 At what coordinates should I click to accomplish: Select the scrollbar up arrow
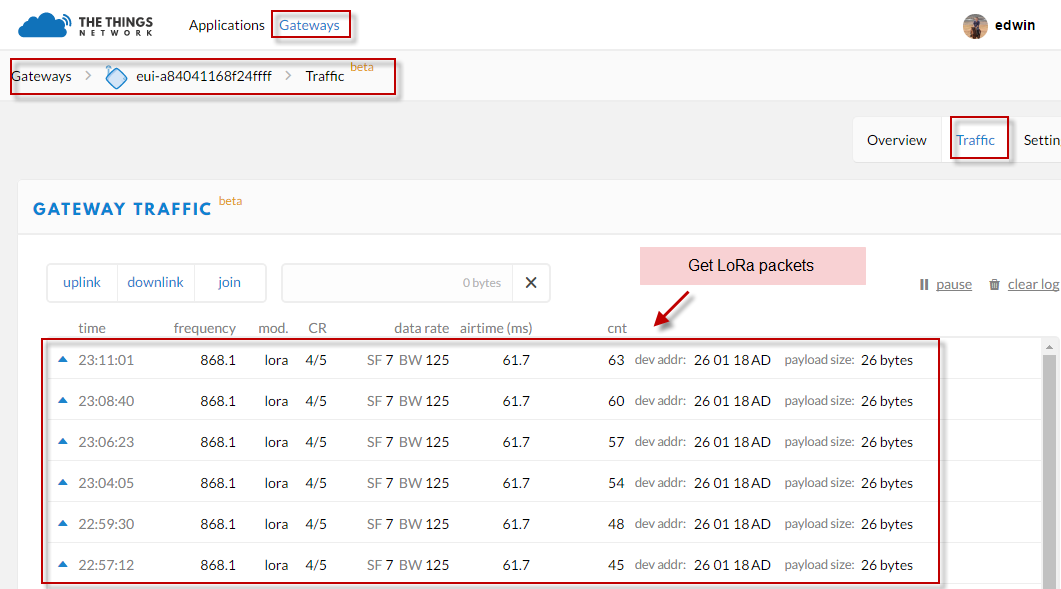(x=1049, y=347)
